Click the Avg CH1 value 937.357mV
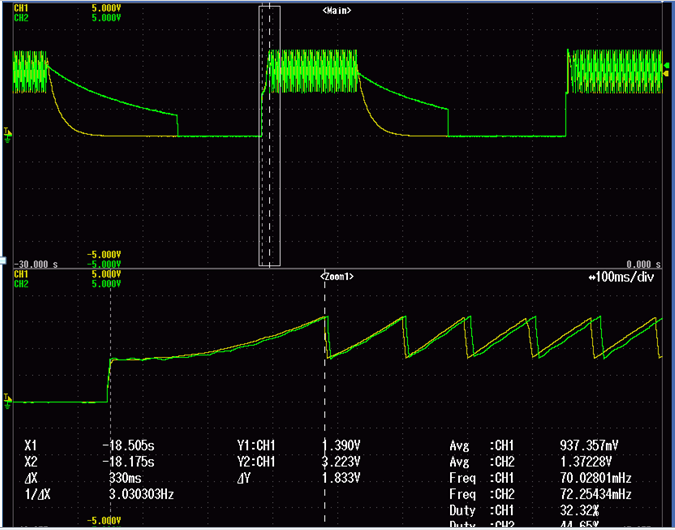 588,446
